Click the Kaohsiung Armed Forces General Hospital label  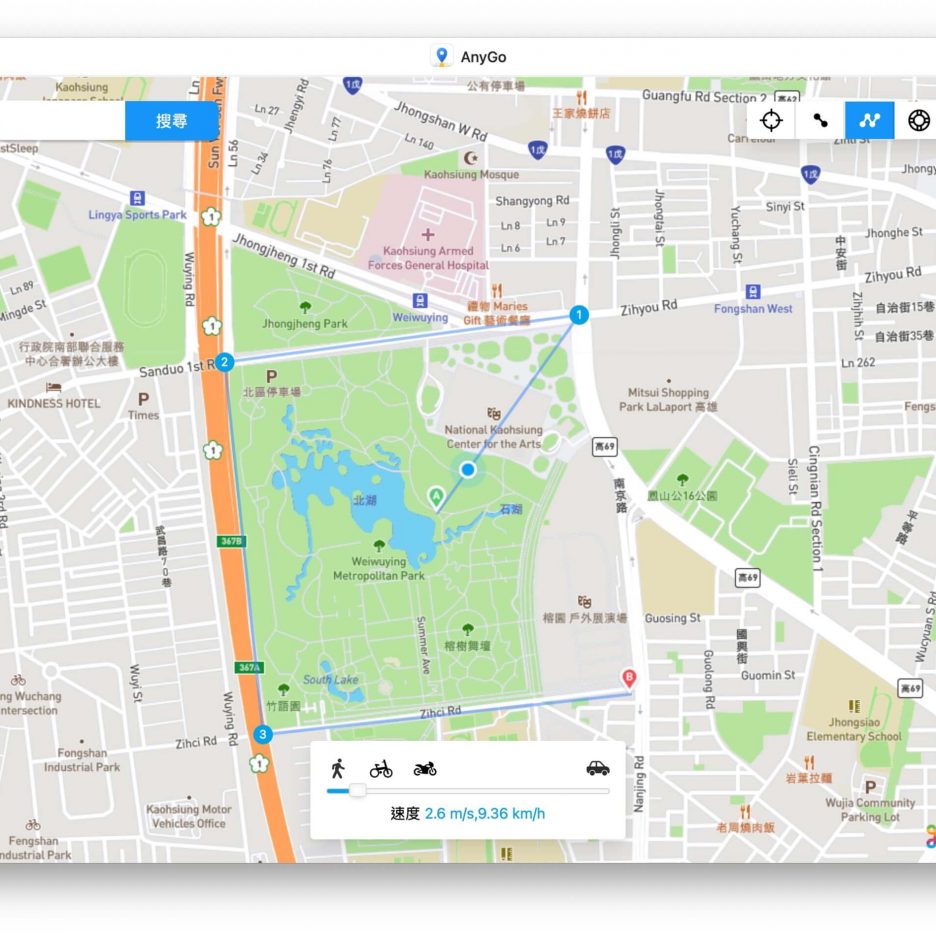click(428, 258)
